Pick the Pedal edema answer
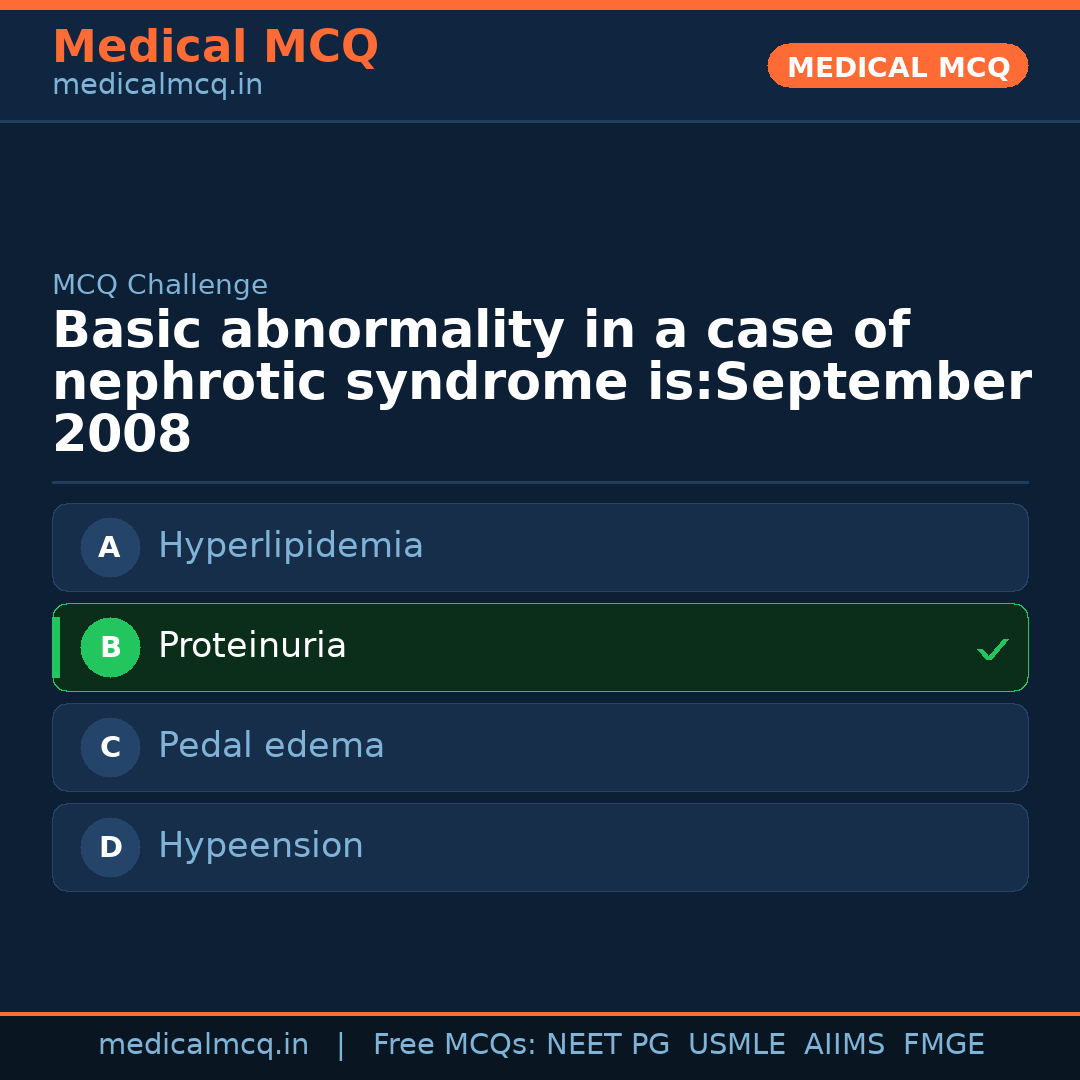 [271, 746]
